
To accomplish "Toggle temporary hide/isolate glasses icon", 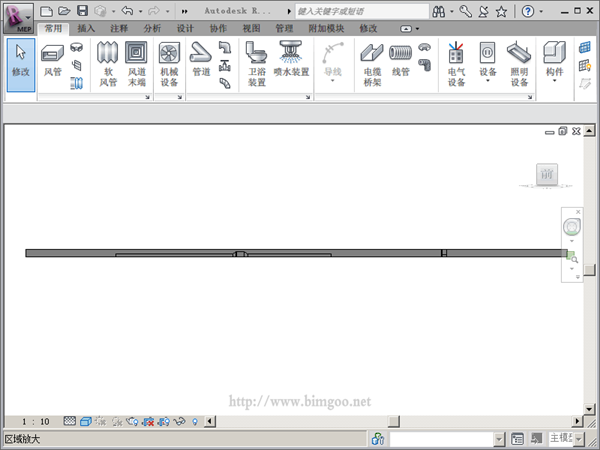I will pos(179,421).
